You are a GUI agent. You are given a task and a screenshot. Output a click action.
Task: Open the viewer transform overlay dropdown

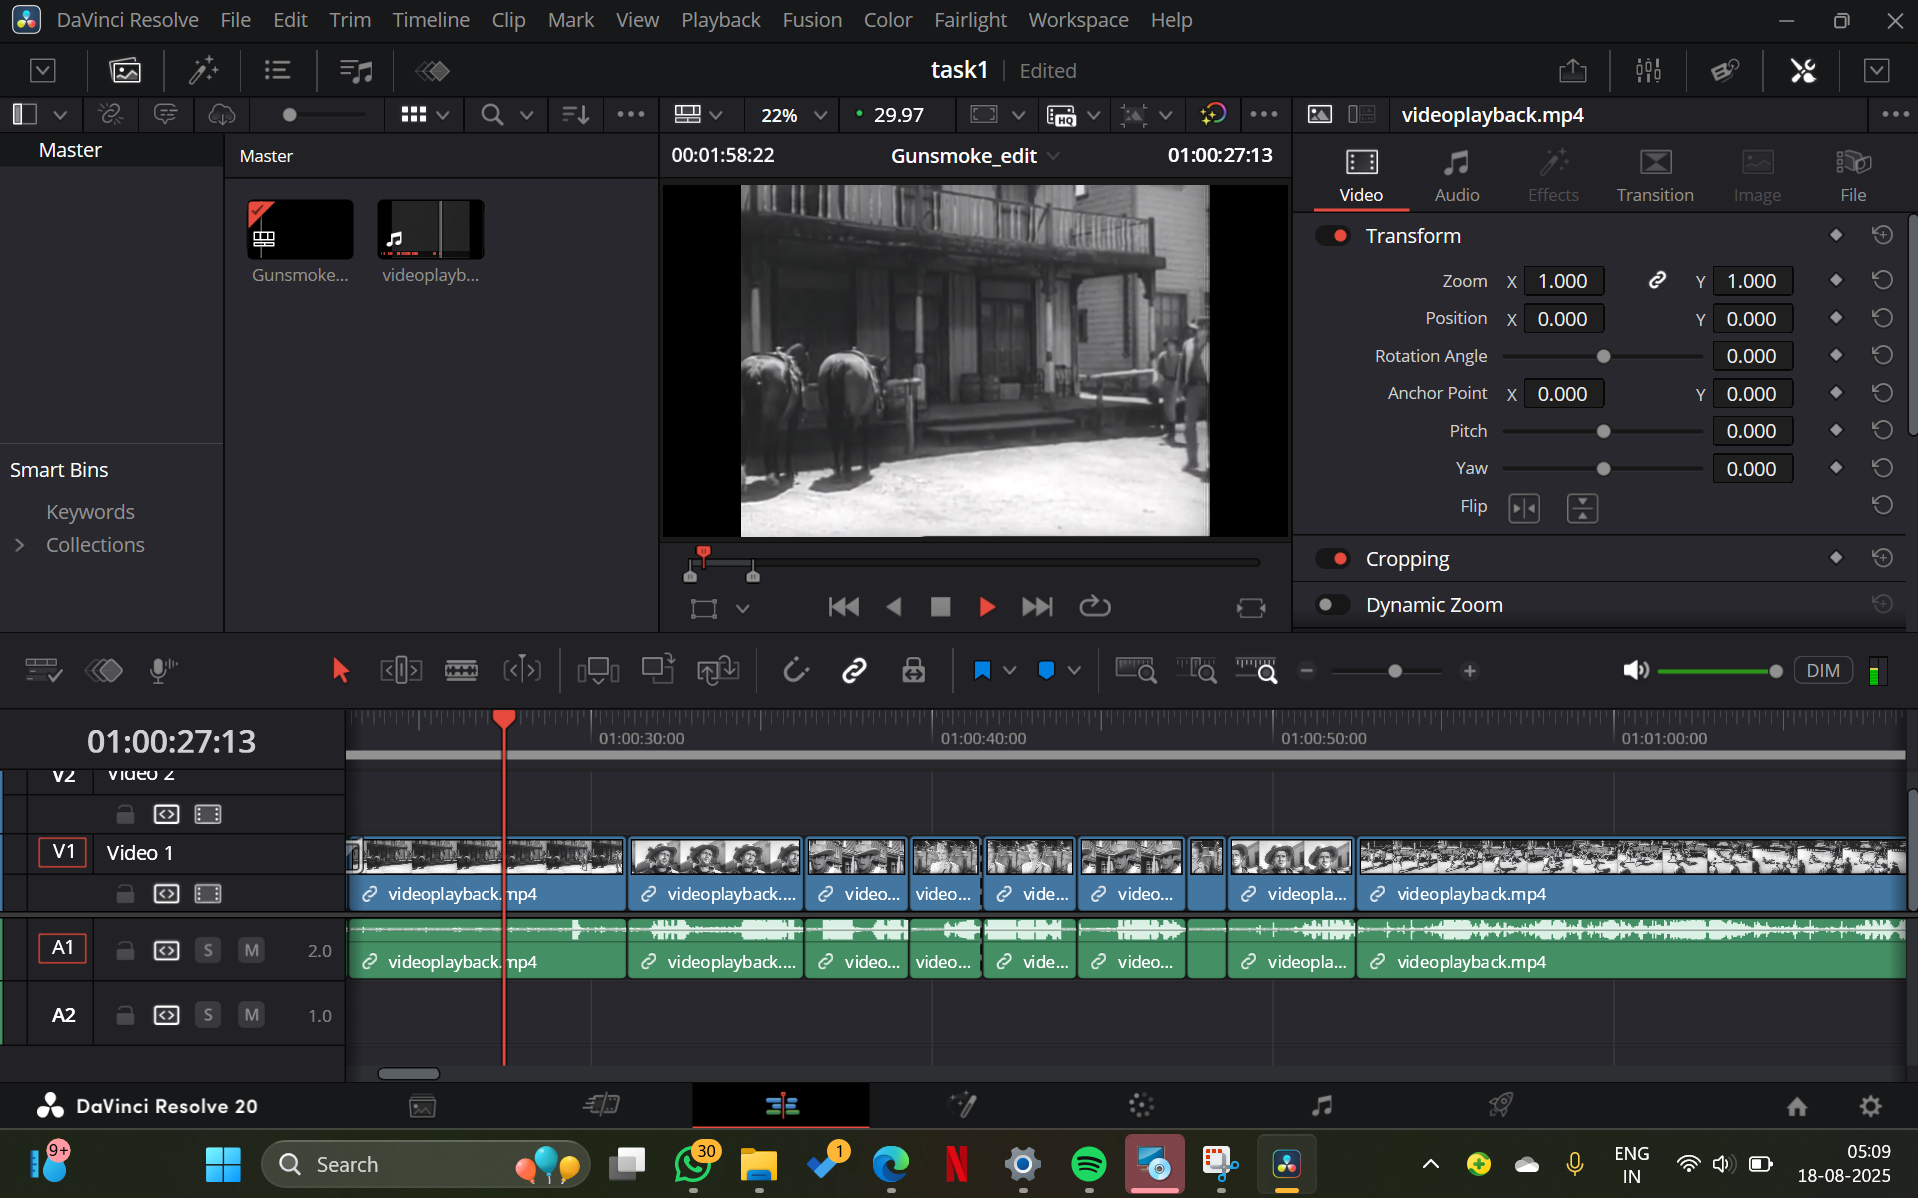[x=743, y=608]
